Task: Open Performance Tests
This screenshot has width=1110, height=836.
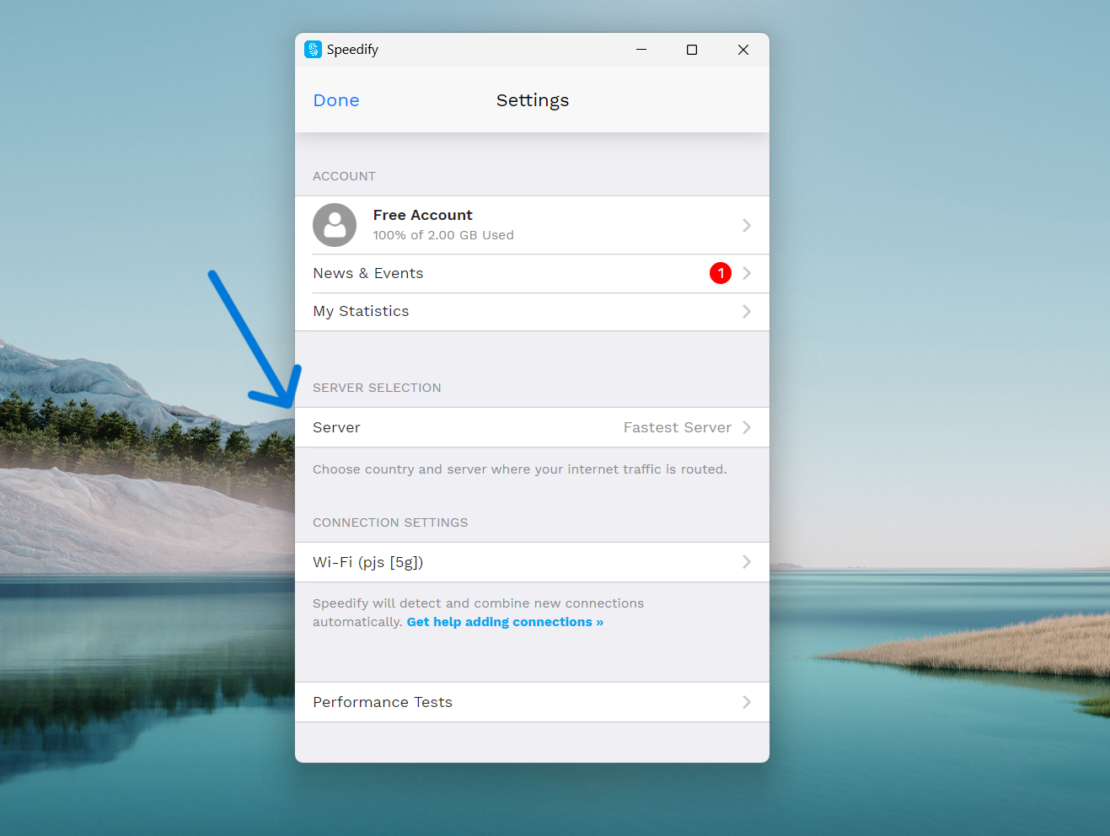Action: tap(383, 702)
